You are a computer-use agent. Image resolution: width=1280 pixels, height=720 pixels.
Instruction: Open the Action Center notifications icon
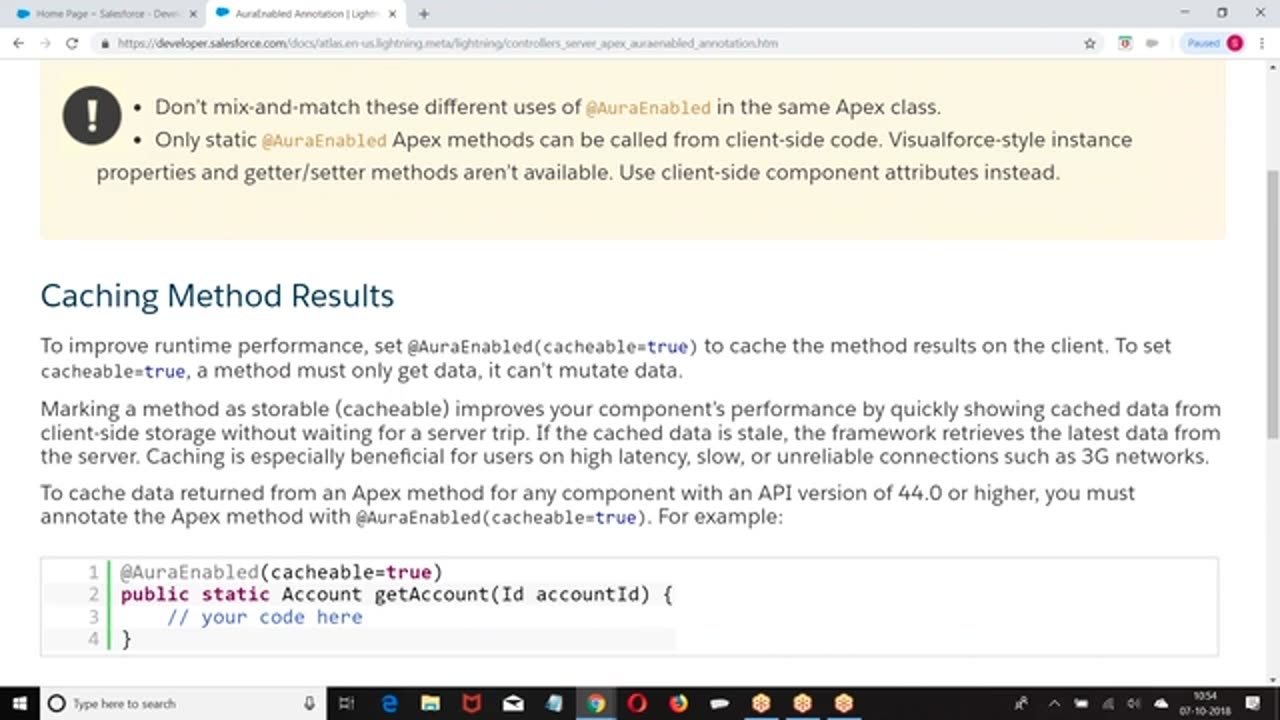(1253, 703)
